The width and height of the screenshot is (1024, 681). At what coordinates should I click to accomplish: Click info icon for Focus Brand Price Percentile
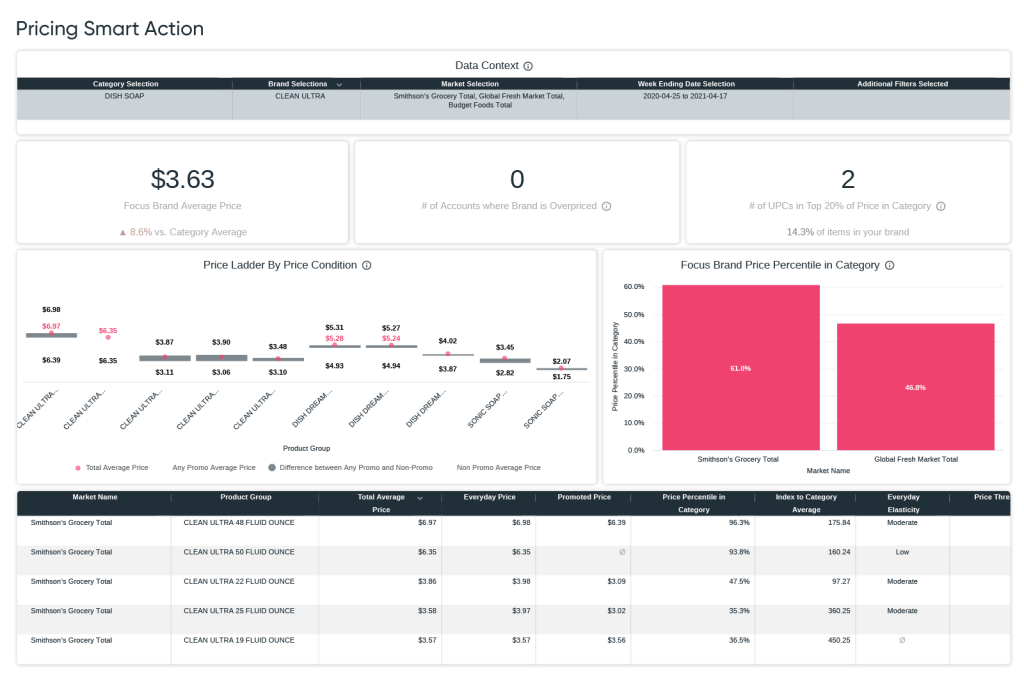tap(889, 266)
